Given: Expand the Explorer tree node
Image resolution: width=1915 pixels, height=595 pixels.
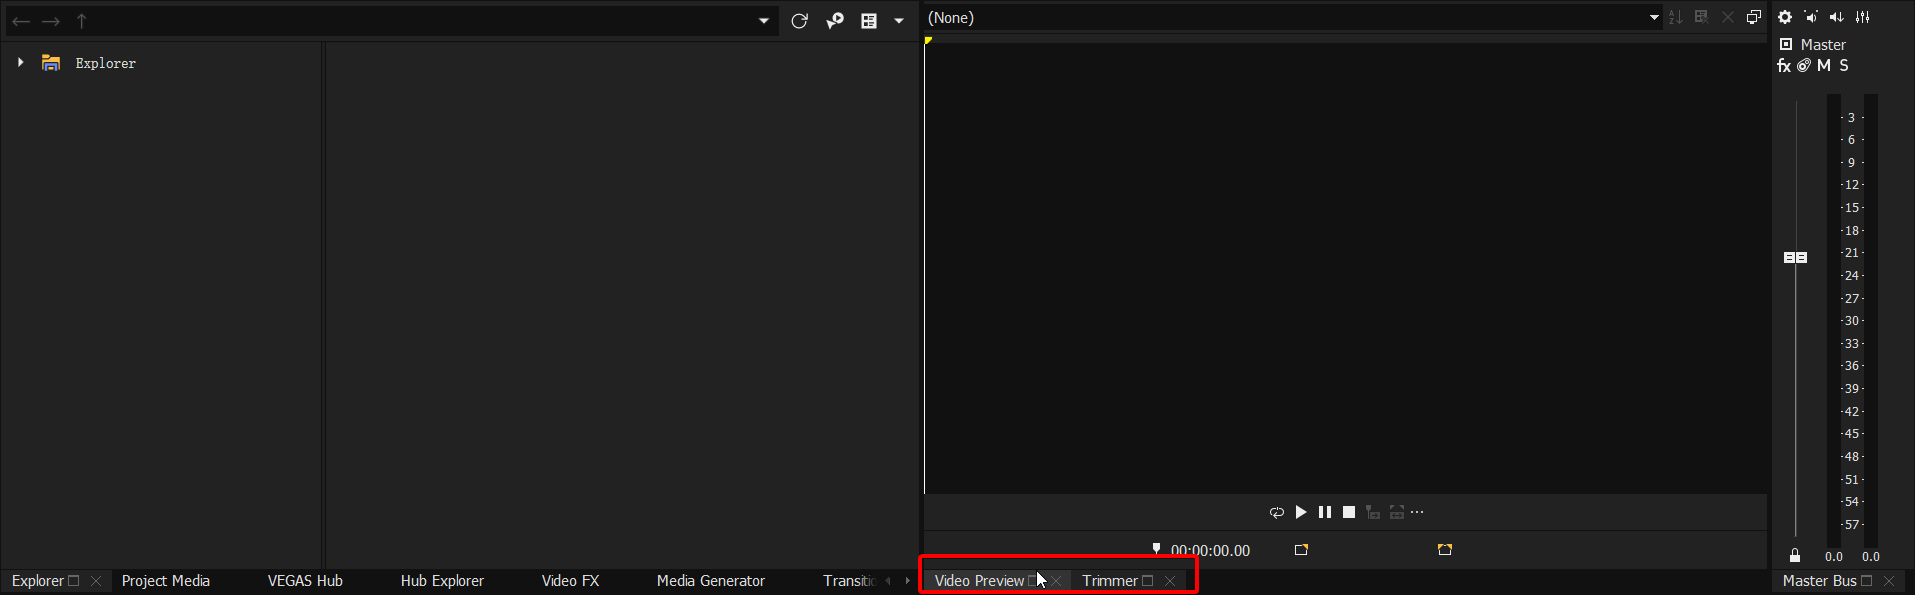Looking at the screenshot, I should [20, 63].
